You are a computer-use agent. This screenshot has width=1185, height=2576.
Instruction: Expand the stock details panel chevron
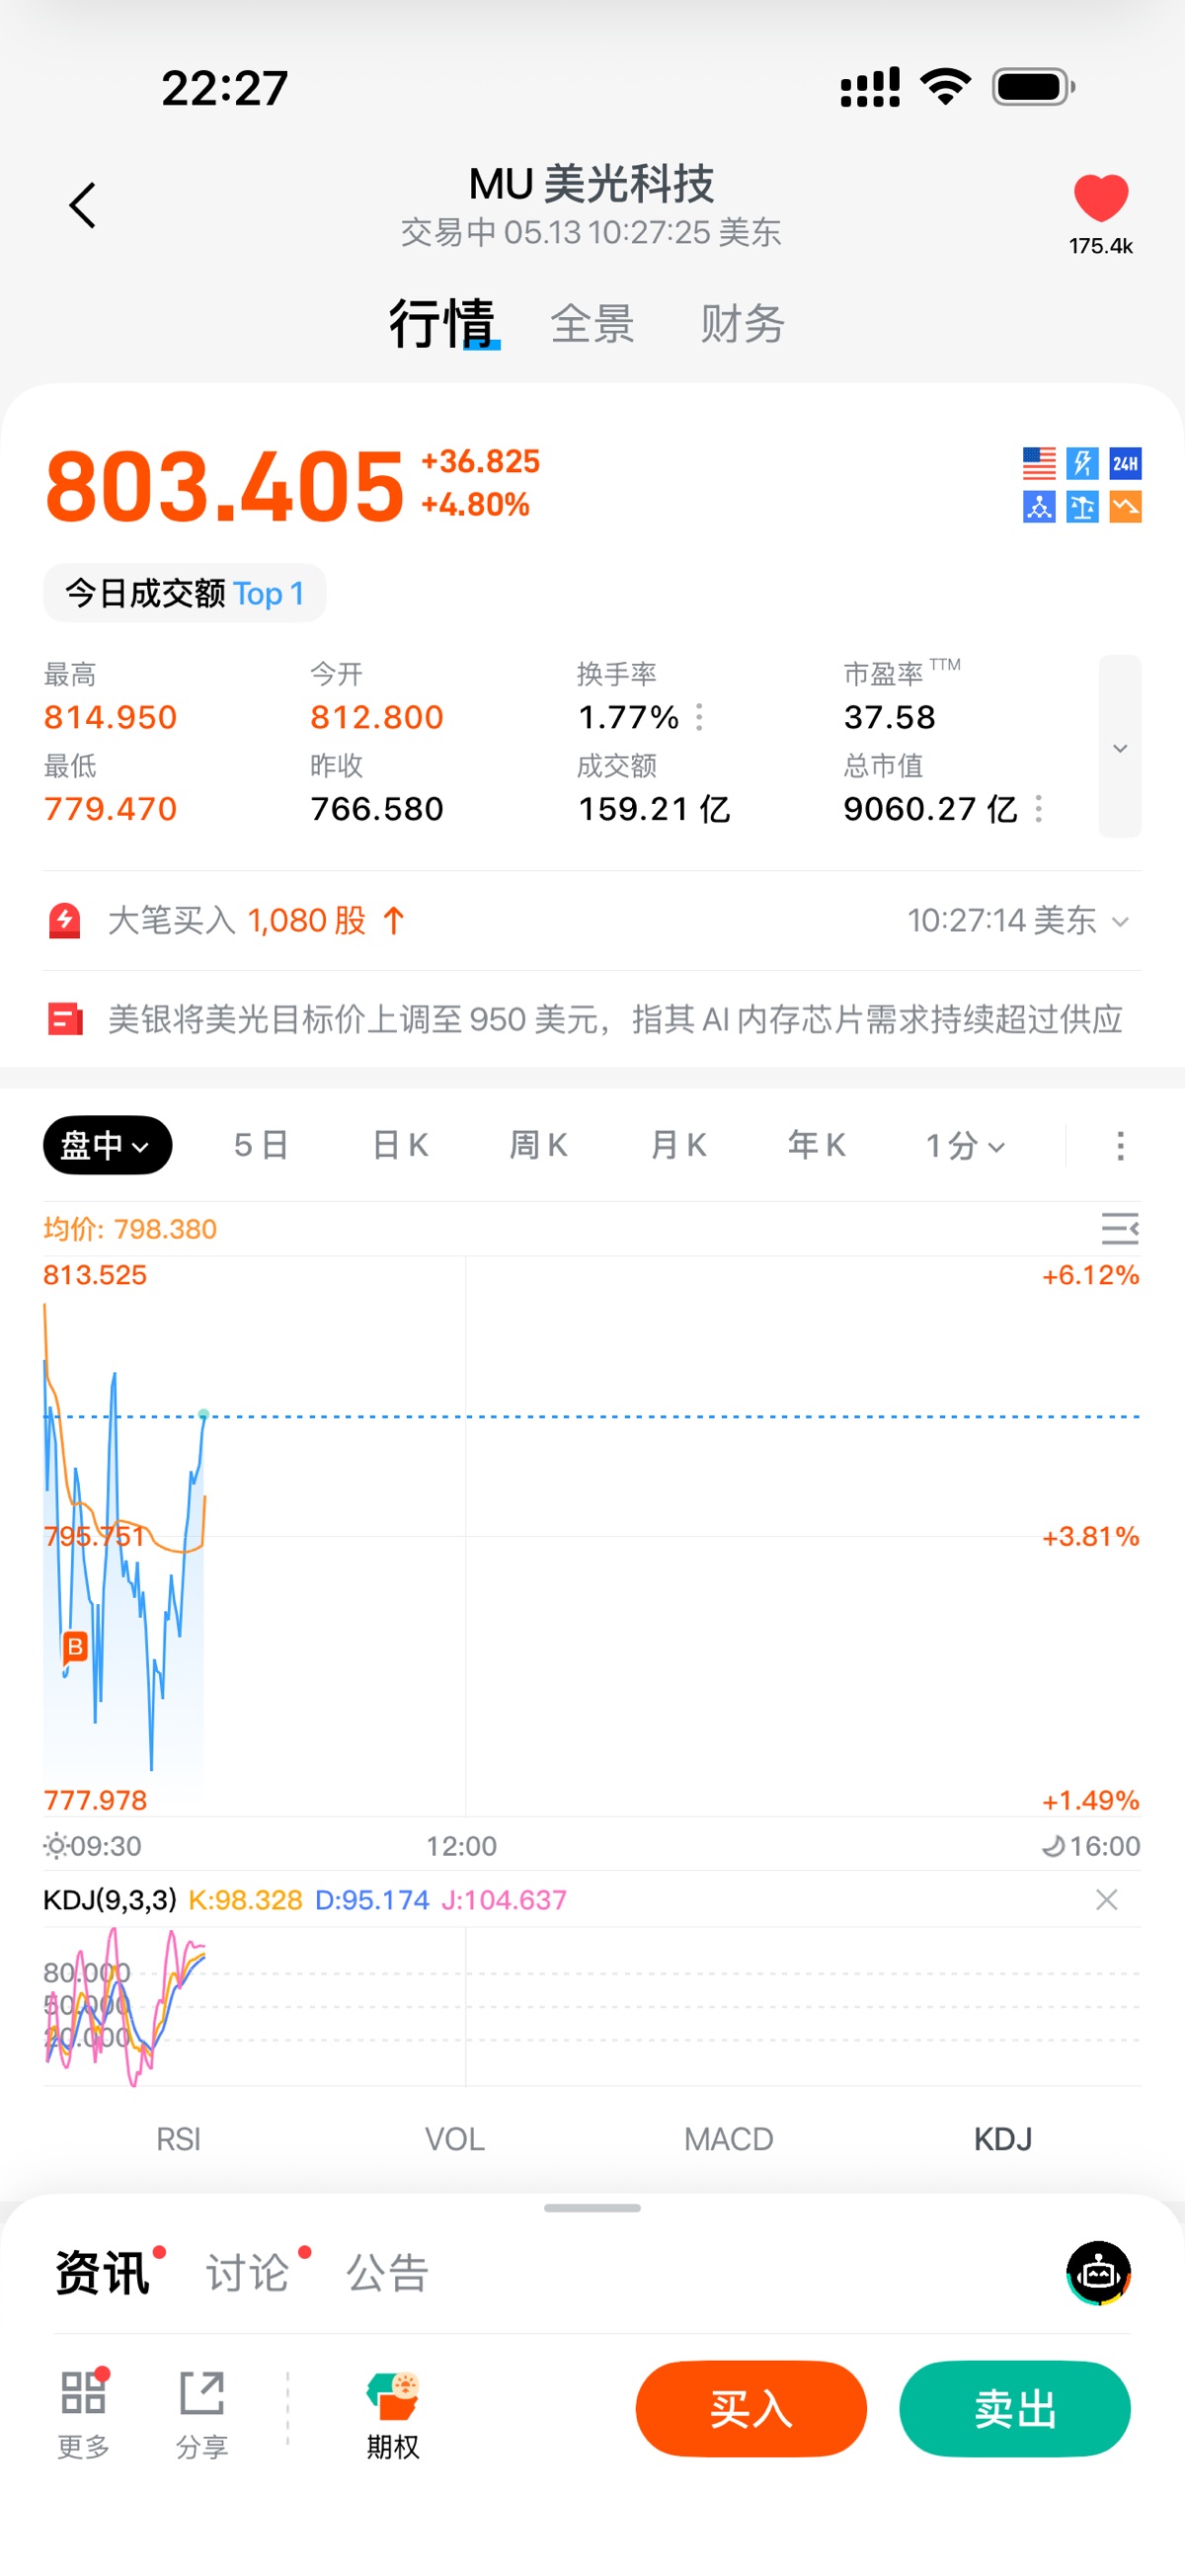(1120, 746)
